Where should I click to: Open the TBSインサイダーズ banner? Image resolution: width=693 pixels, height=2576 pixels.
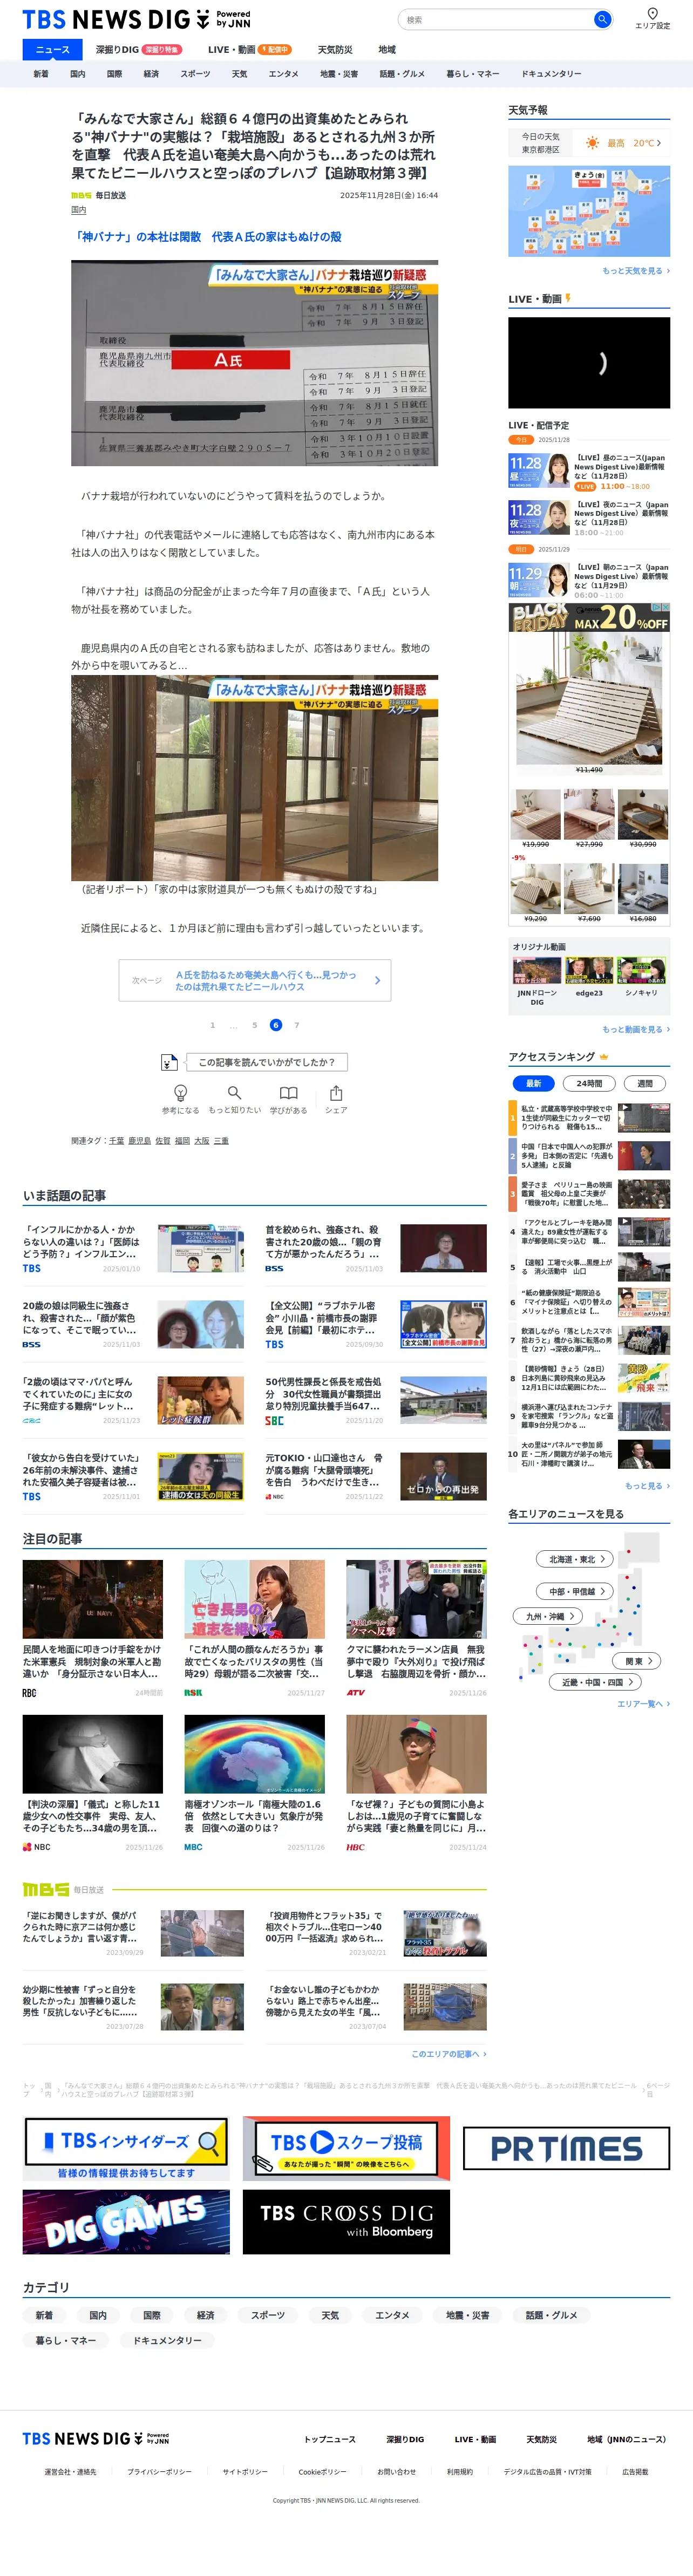126,2148
